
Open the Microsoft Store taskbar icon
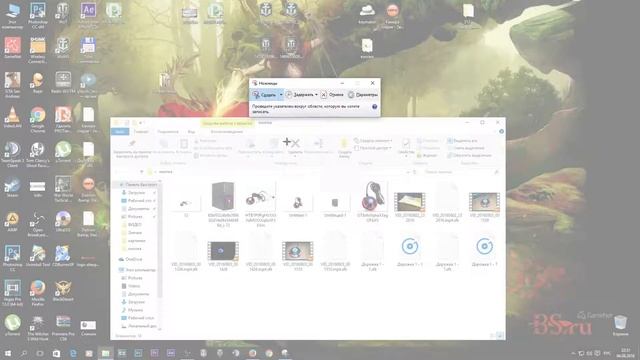[56, 353]
